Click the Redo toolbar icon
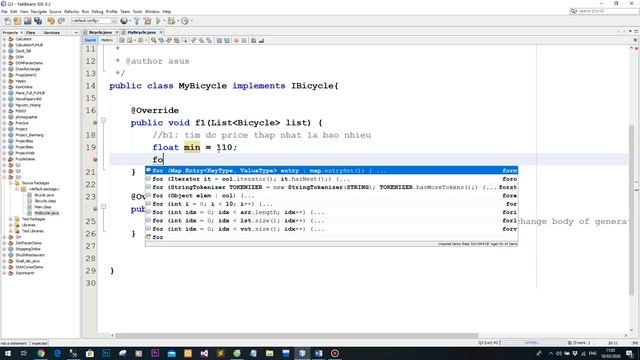 (x=61, y=21)
